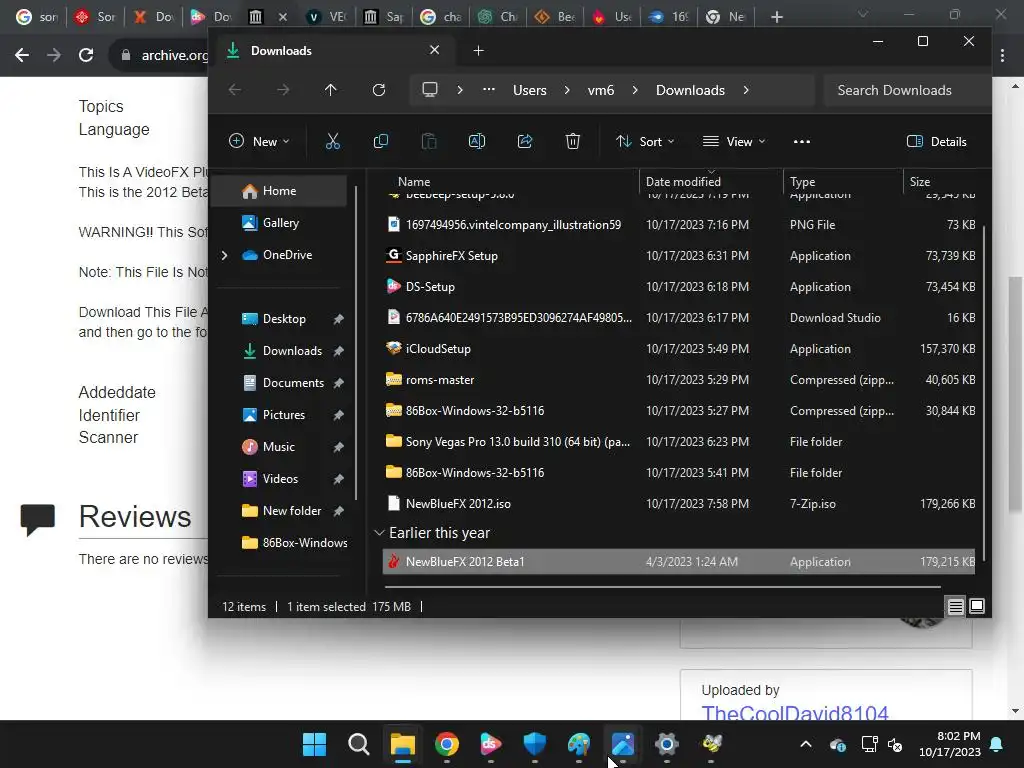Add a new Explorer tab
Image resolution: width=1024 pixels, height=768 pixels.
tap(478, 50)
